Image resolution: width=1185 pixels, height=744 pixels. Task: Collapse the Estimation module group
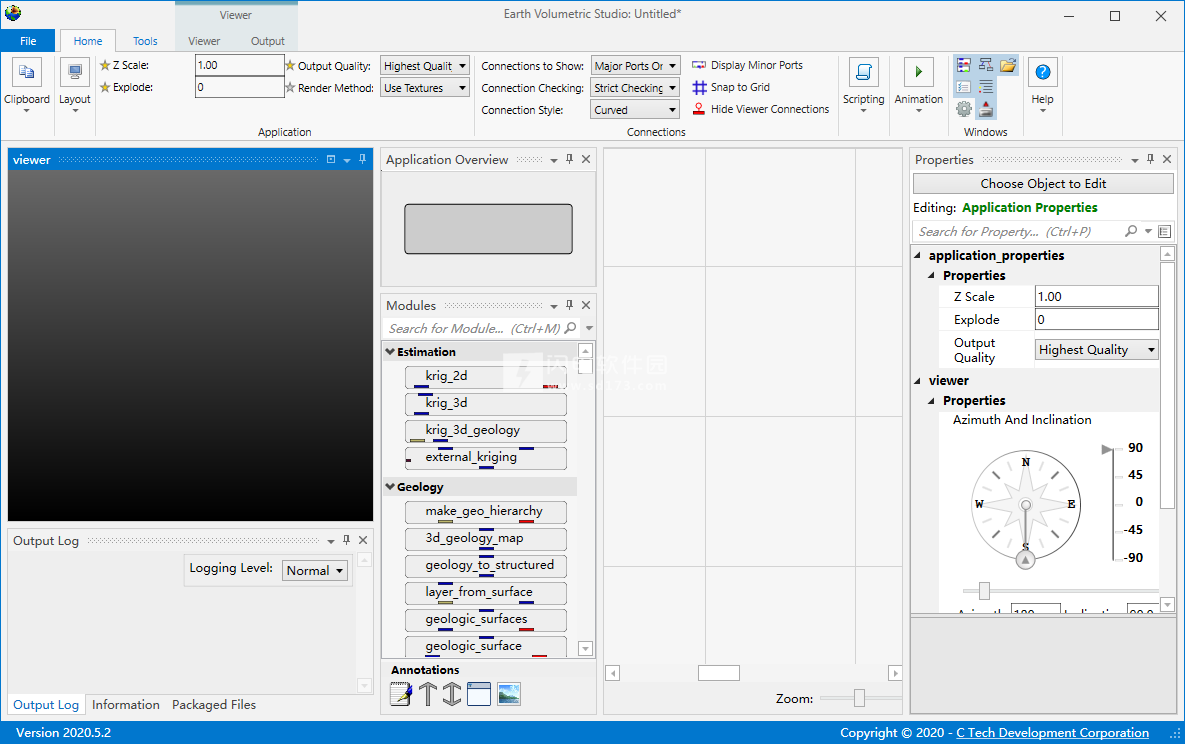point(390,352)
